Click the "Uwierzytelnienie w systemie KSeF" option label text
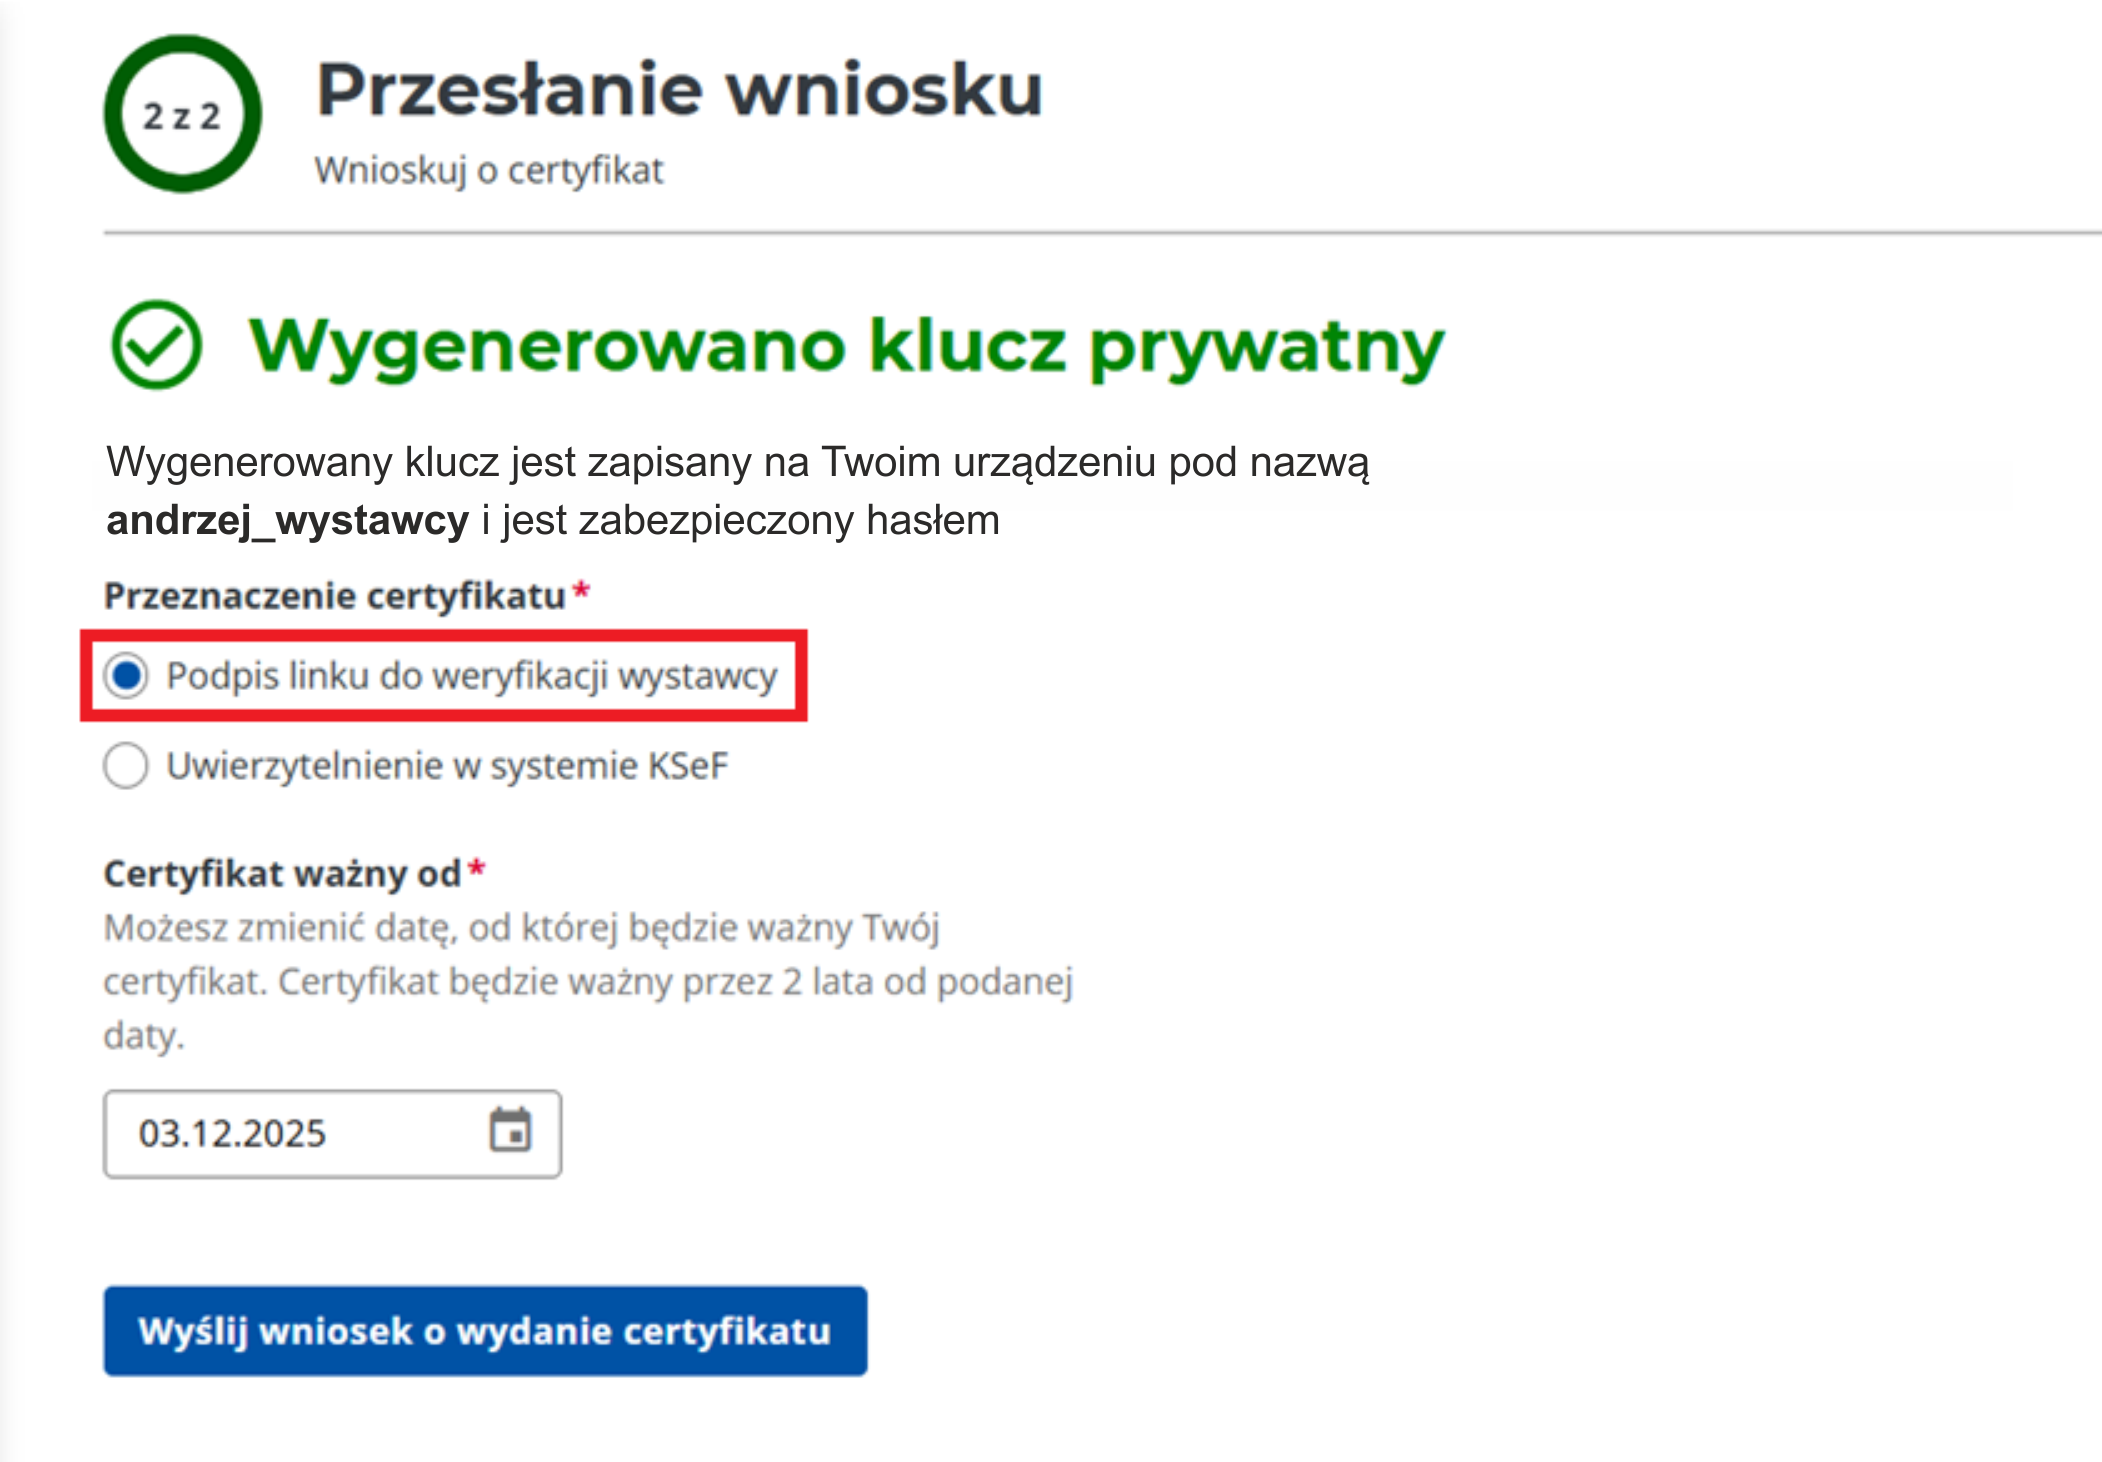The width and height of the screenshot is (2102, 1462). (447, 766)
